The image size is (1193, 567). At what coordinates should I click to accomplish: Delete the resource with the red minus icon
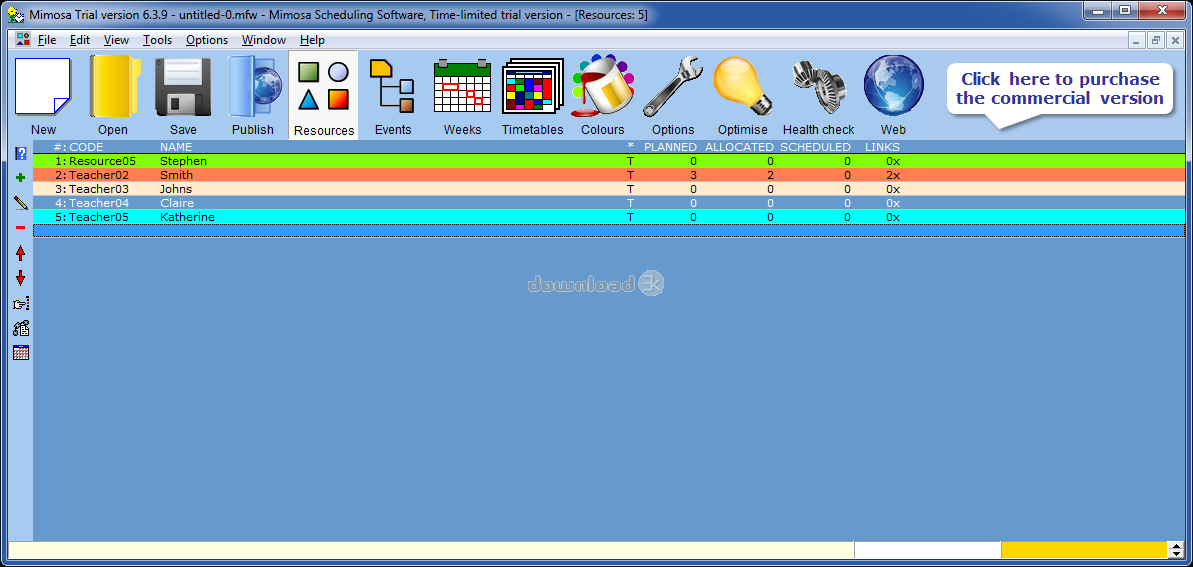tap(21, 228)
